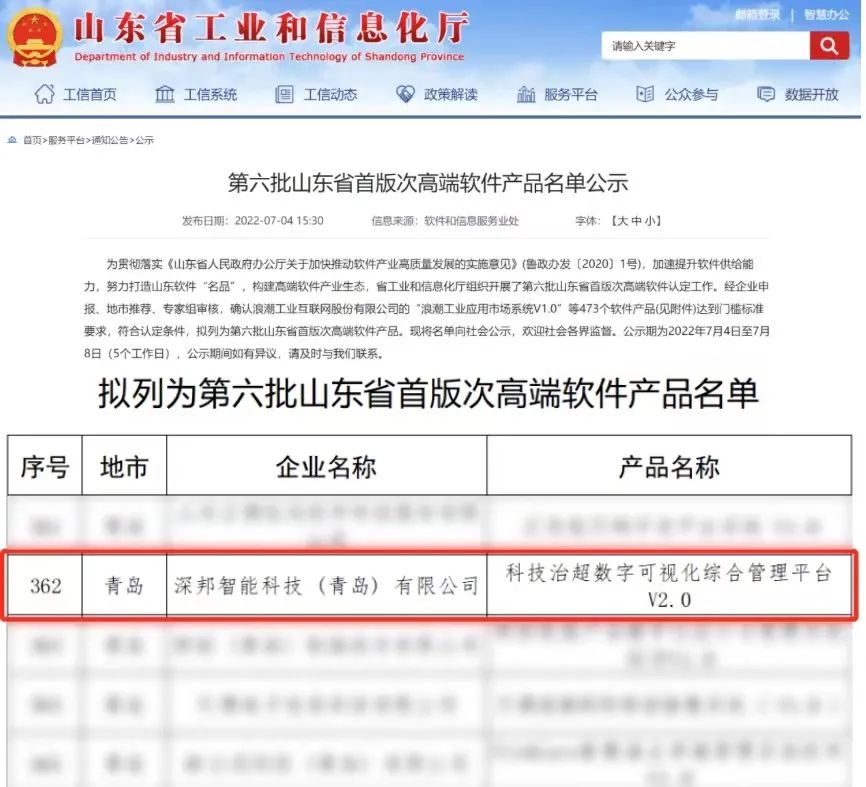Click the chart icon beside 服务平台
Viewport: 866px width, 787px height.
tap(526, 94)
